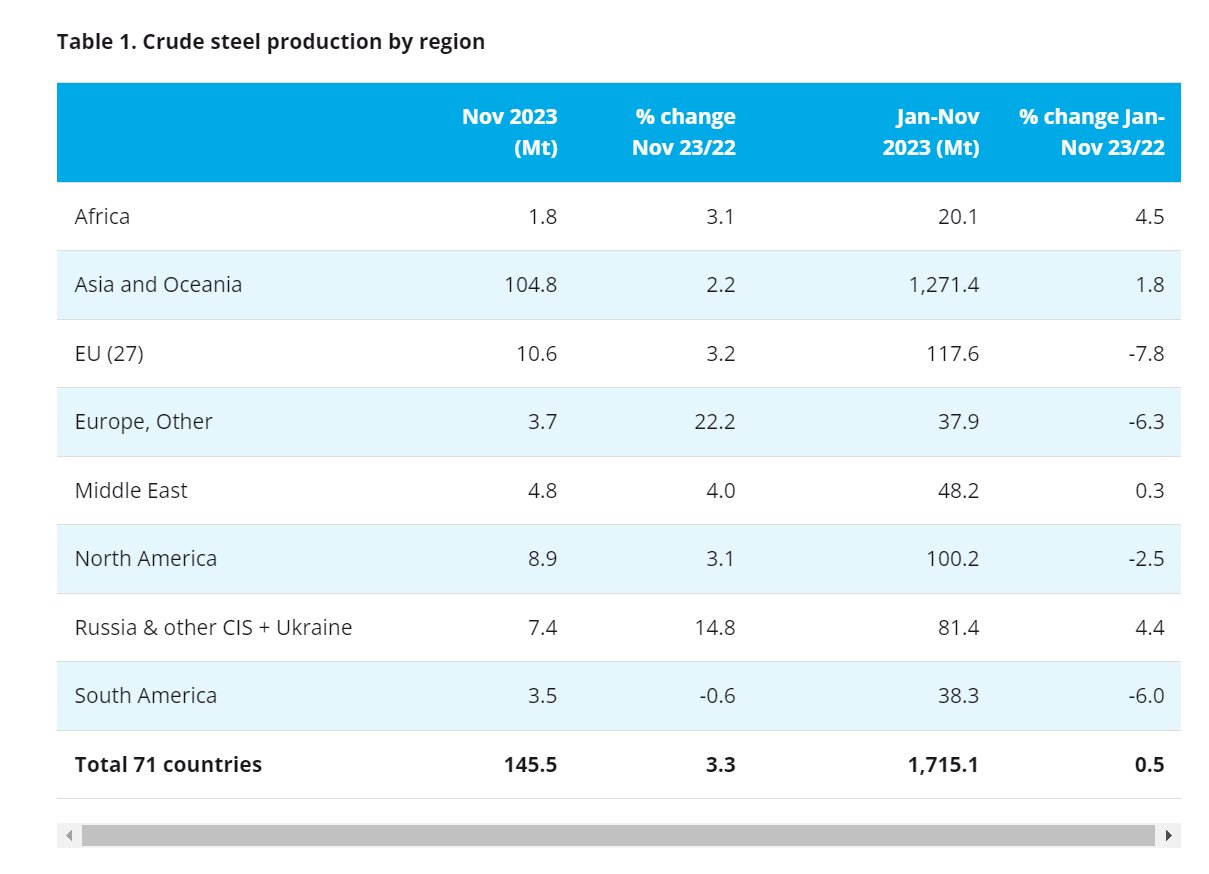This screenshot has height=874, width=1209.
Task: Select the South America row label
Action: tap(145, 696)
